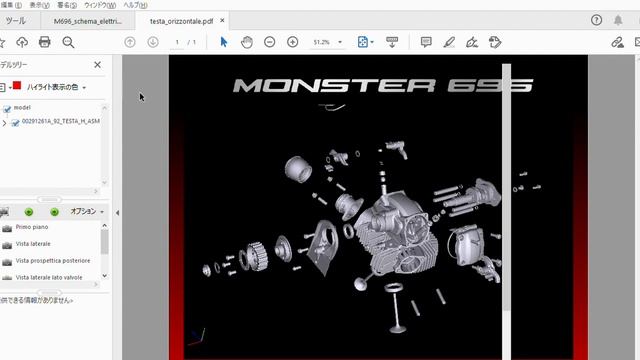The image size is (640, 360).
Task: Open help with the question mark icon
Action: [596, 20]
